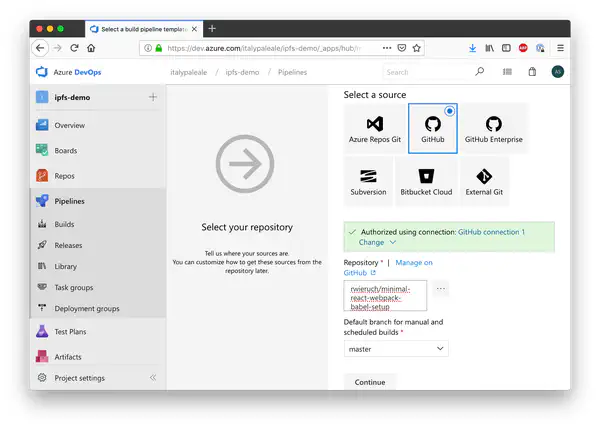Click the add project plus icon
The width and height of the screenshot is (600, 429).
pyautogui.click(x=152, y=97)
